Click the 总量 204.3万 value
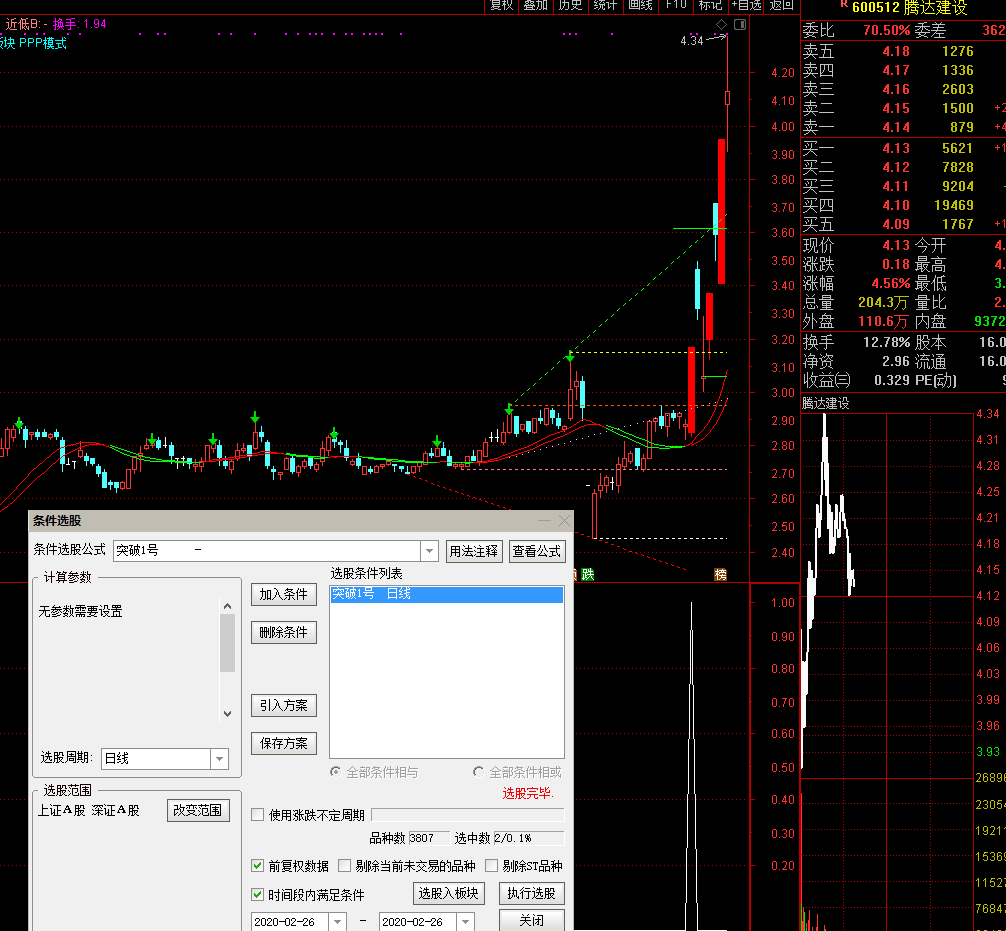Image resolution: width=1006 pixels, height=931 pixels. pos(883,302)
